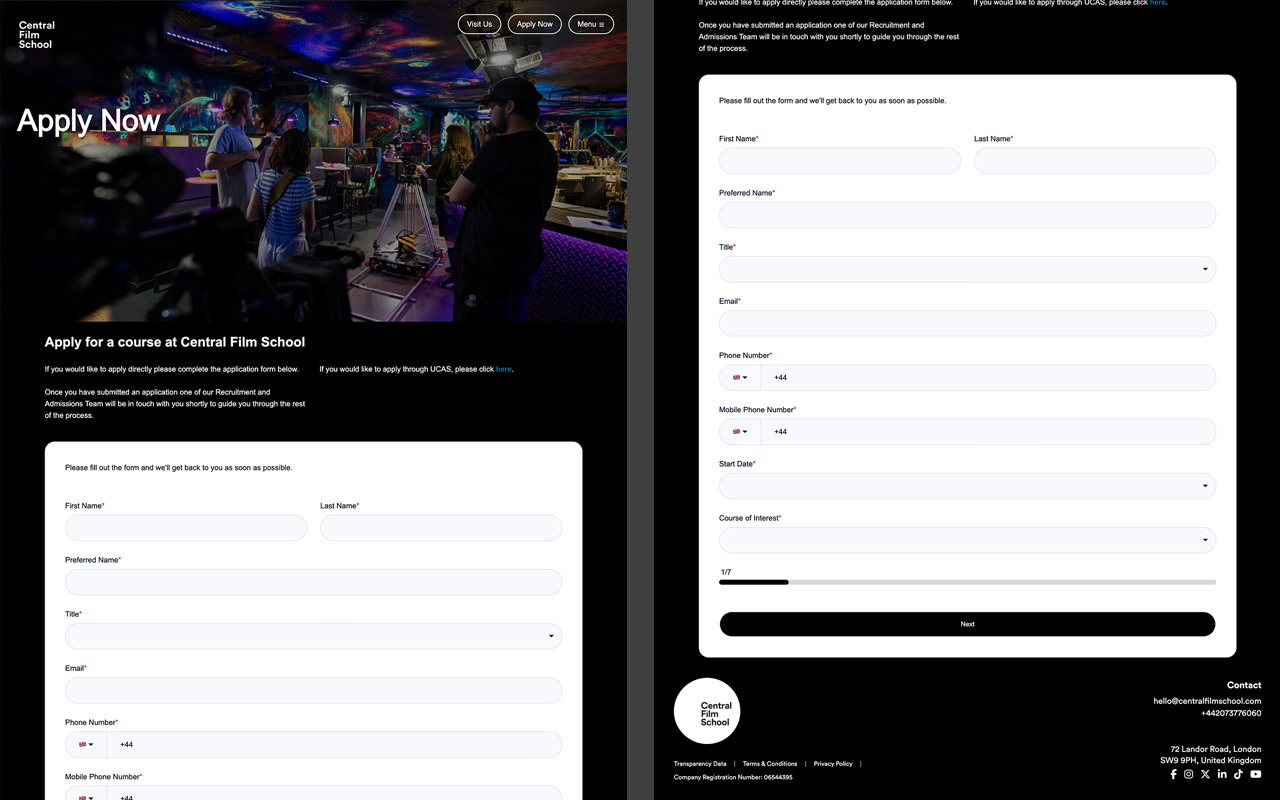Viewport: 1280px width, 800px height.
Task: Expand the Course of Interest dropdown
Action: click(967, 540)
